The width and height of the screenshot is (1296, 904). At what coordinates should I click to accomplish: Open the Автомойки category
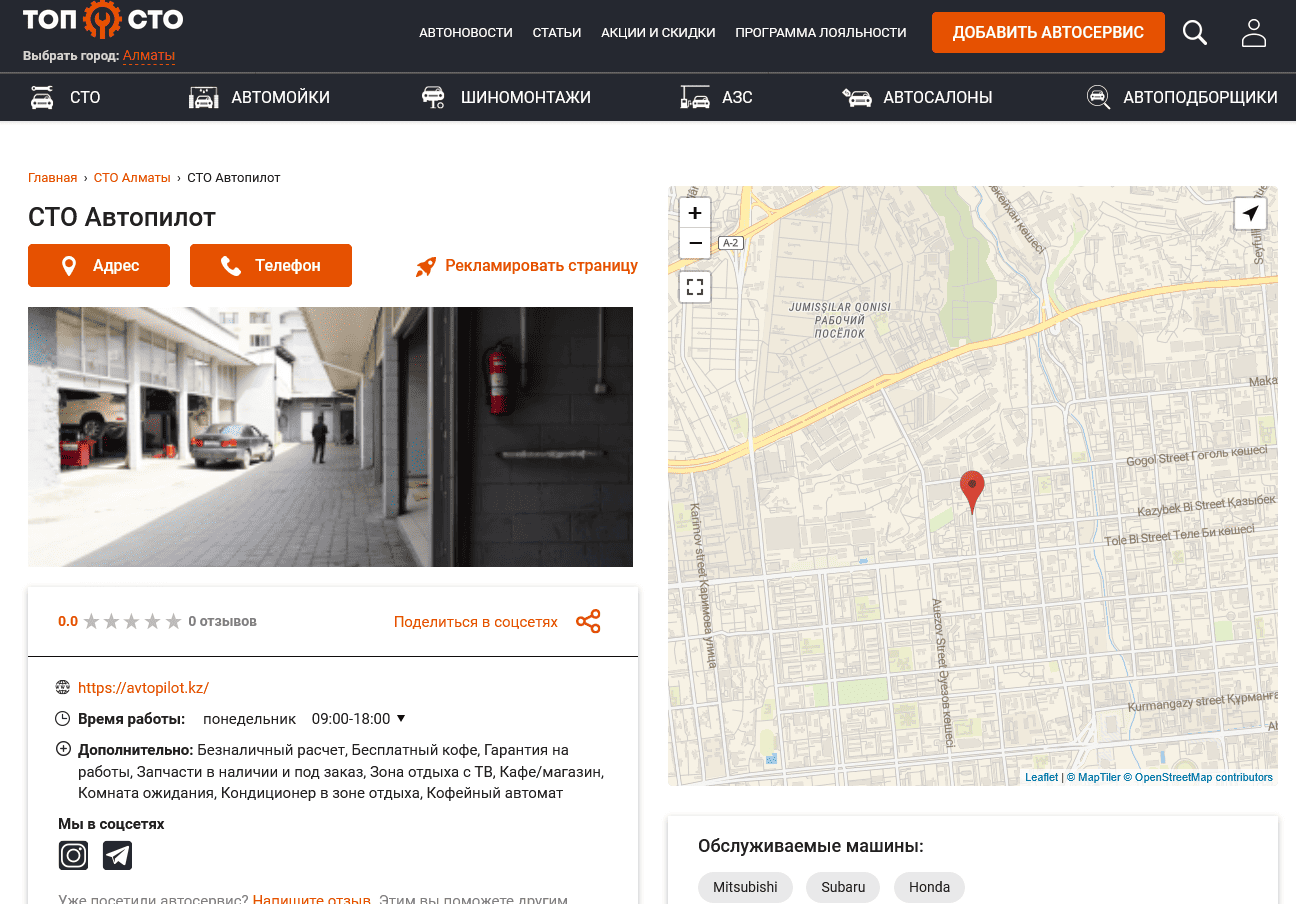tap(260, 97)
